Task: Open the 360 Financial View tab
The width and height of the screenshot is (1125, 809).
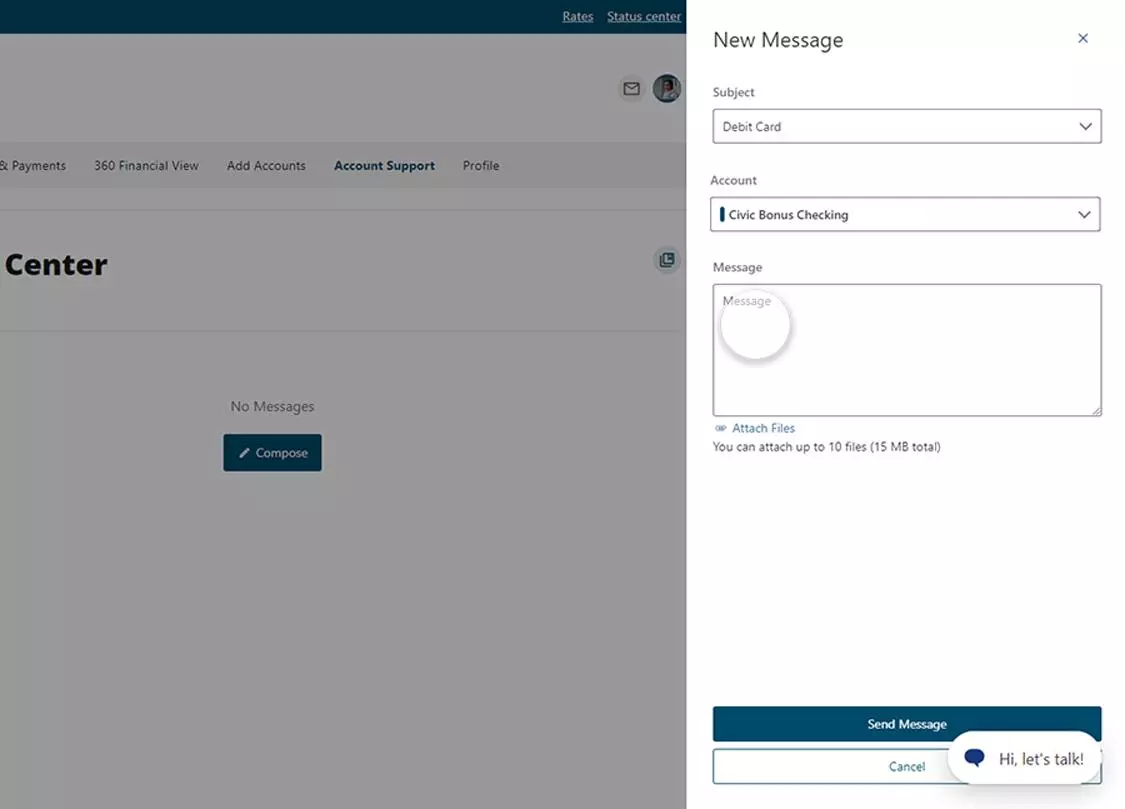Action: (x=146, y=165)
